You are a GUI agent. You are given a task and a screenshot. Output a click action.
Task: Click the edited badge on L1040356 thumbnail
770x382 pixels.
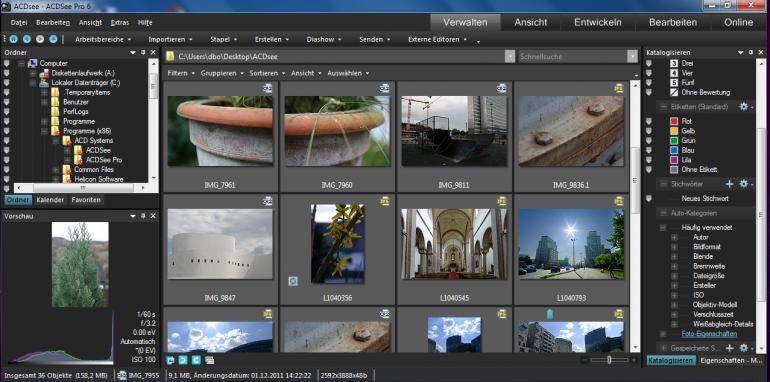293,281
